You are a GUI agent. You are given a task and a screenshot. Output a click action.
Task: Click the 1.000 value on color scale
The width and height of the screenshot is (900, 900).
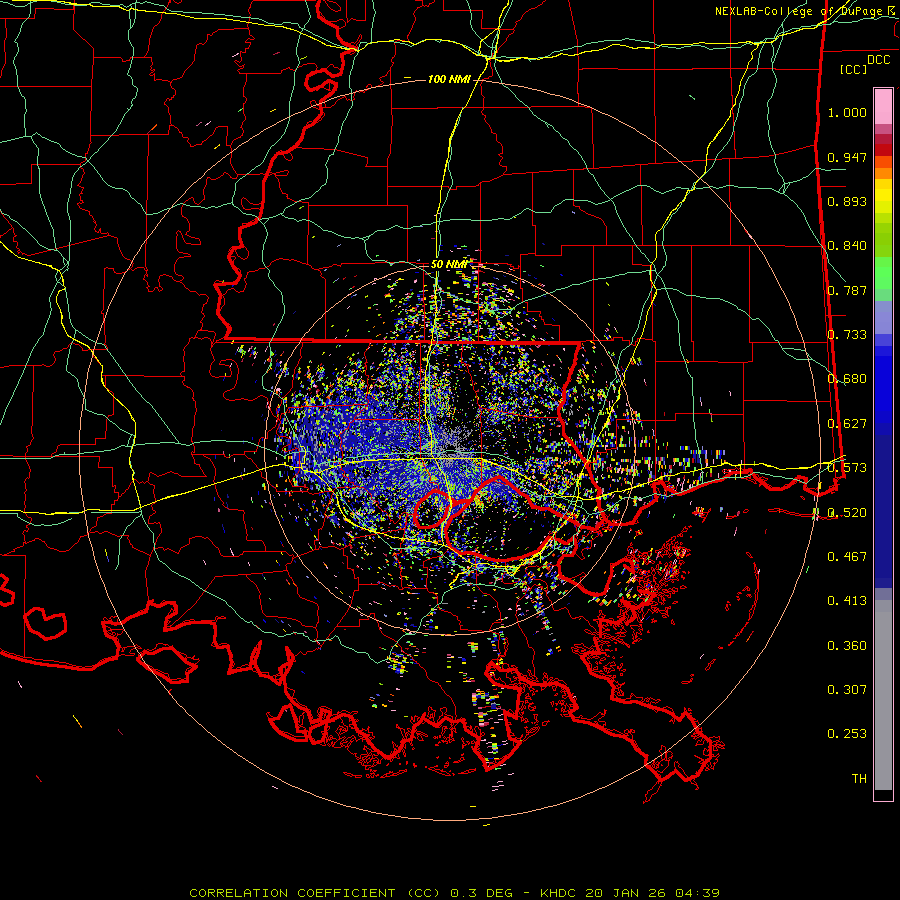click(847, 112)
